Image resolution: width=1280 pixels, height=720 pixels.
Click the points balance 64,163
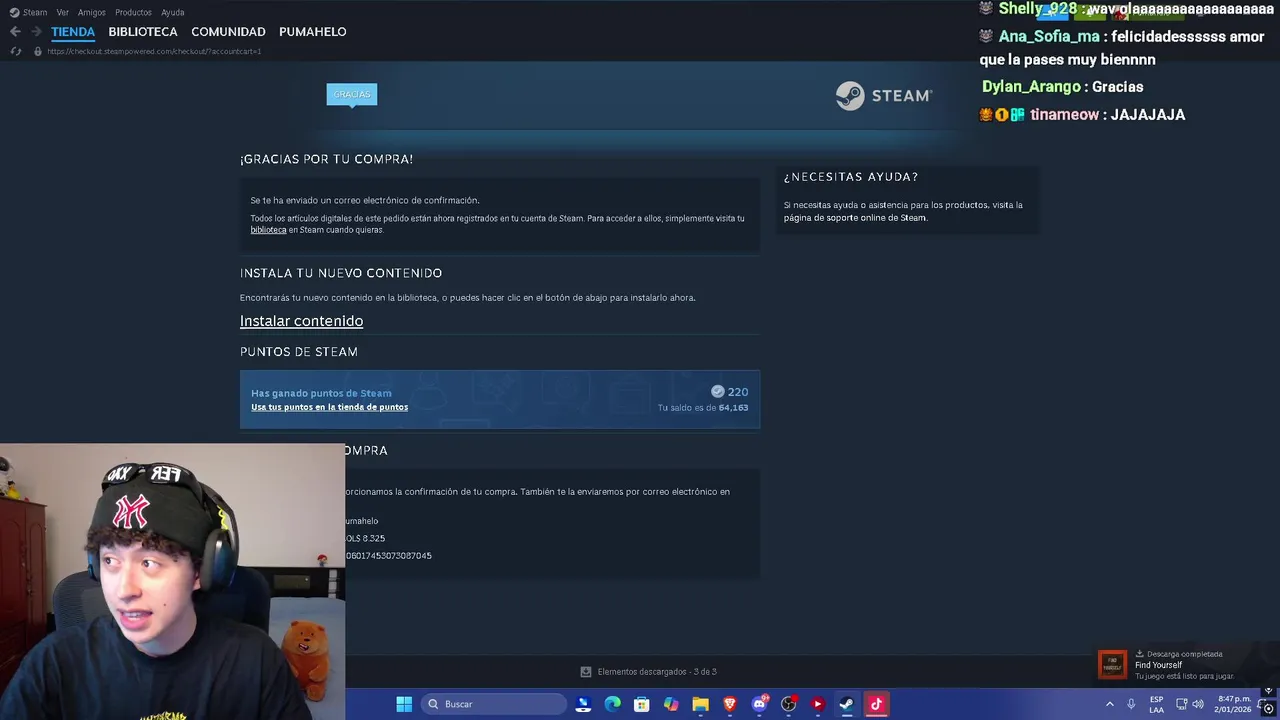click(733, 408)
